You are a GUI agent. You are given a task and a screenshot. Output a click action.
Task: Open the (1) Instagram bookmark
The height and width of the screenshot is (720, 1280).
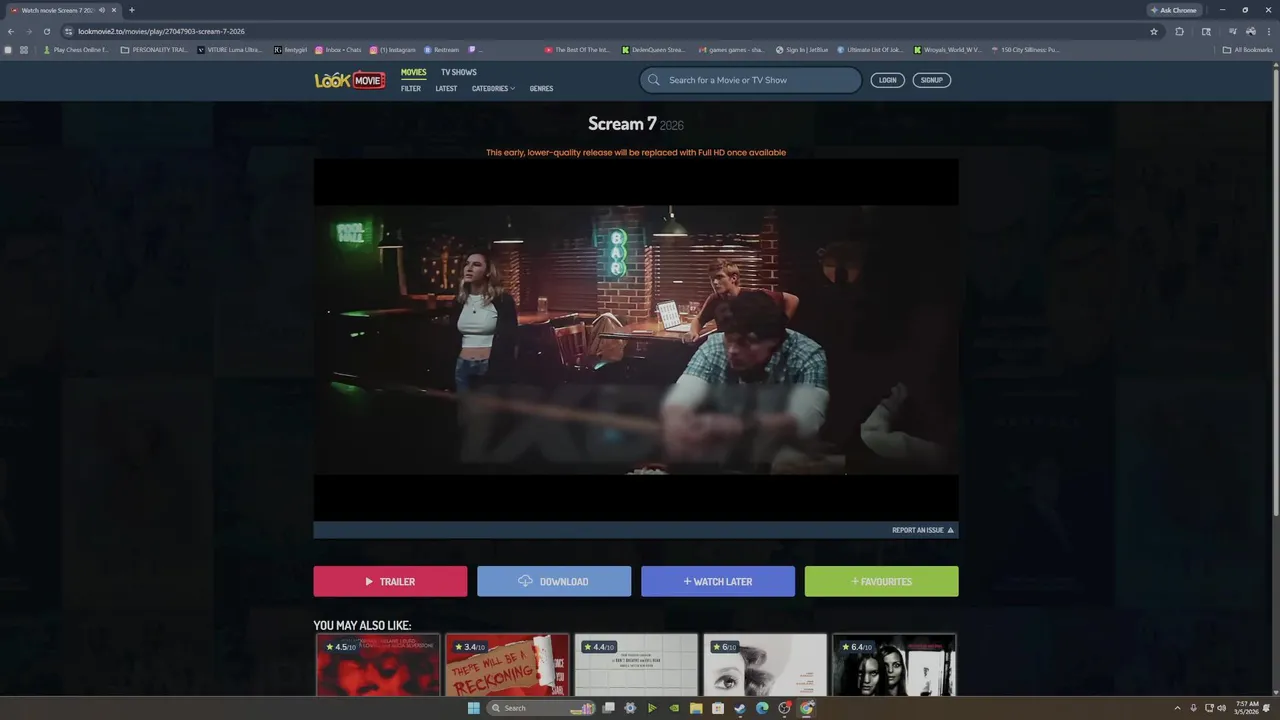392,49
